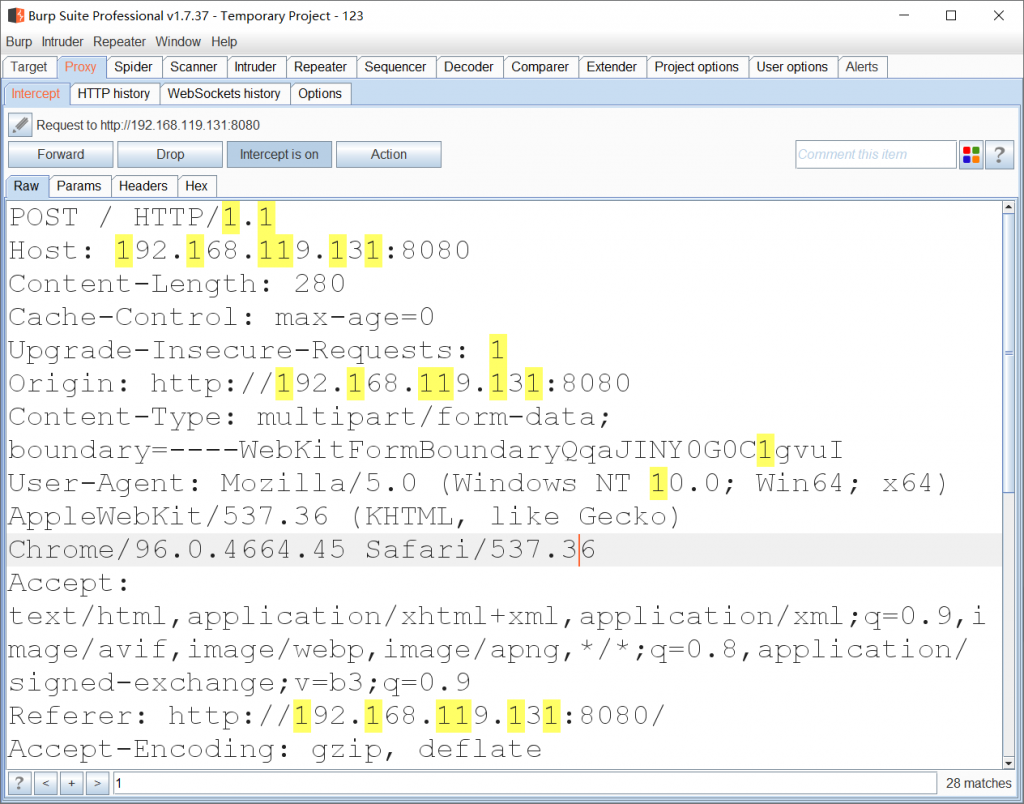The height and width of the screenshot is (804, 1024).
Task: Open the highlight color picker icon
Action: point(971,155)
